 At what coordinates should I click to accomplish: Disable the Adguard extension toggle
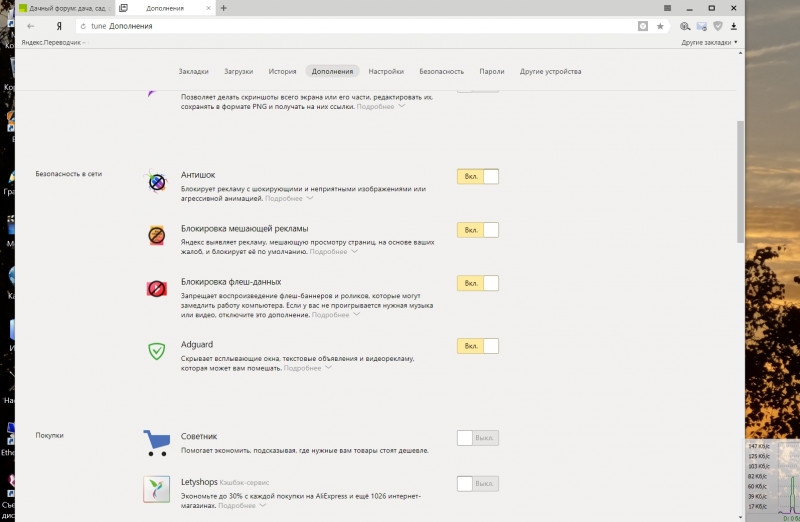(x=478, y=346)
